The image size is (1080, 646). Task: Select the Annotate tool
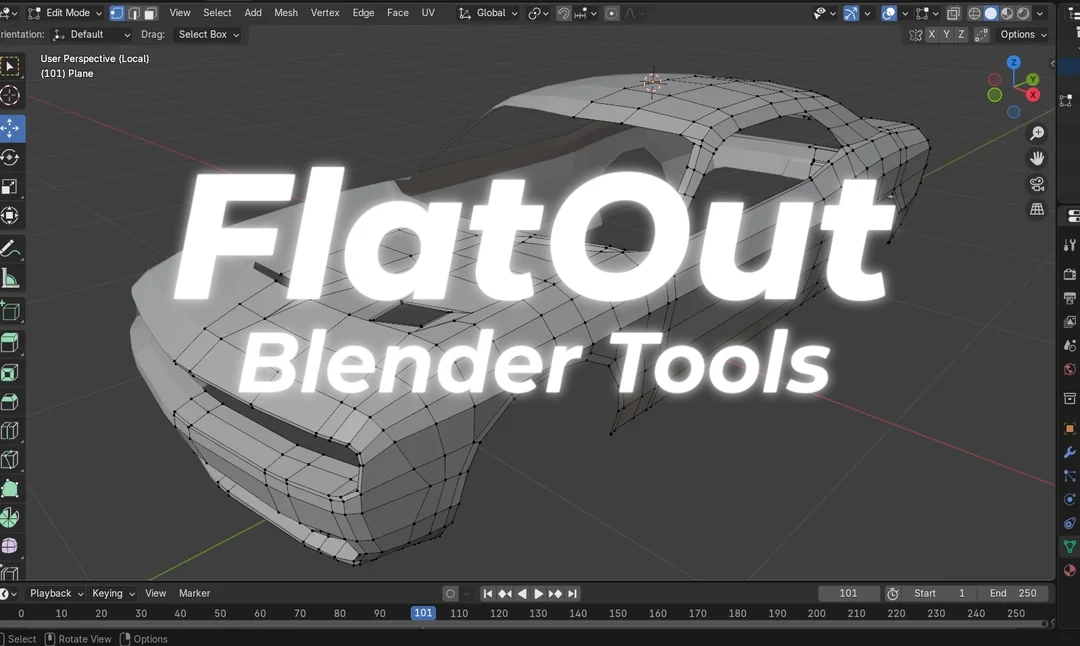10,249
